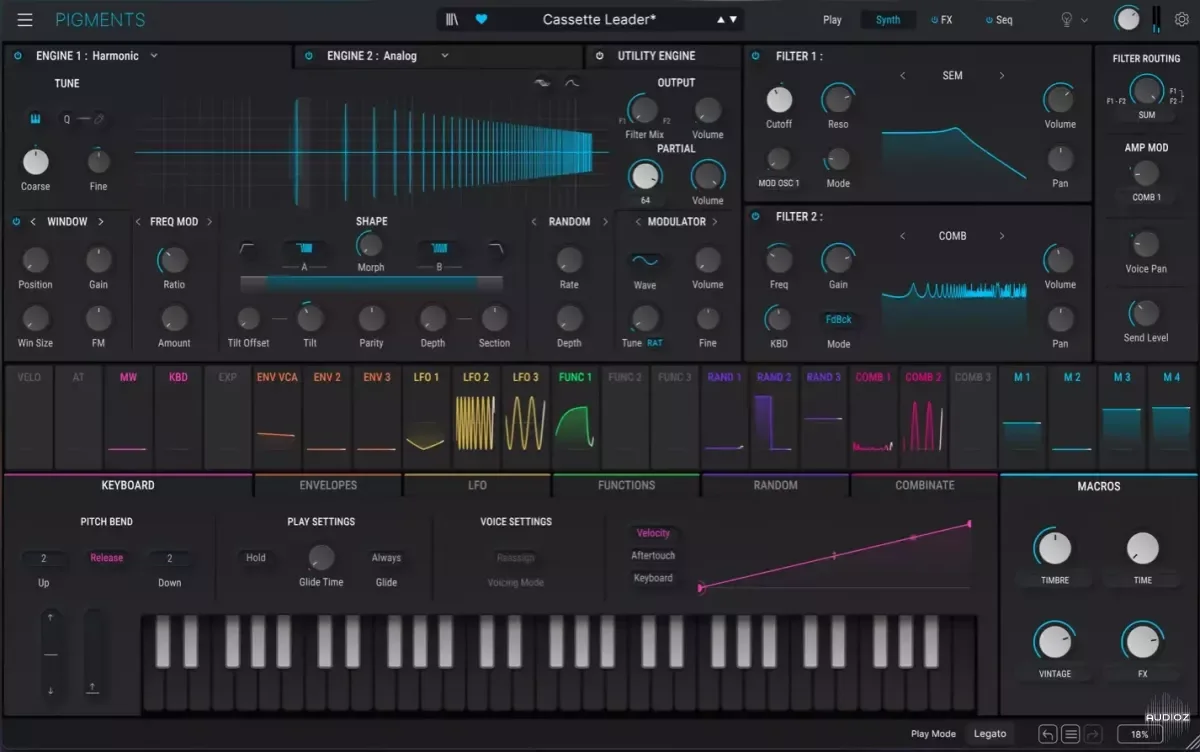Toggle Utility Engine power button
The width and height of the screenshot is (1200, 752).
tap(599, 56)
